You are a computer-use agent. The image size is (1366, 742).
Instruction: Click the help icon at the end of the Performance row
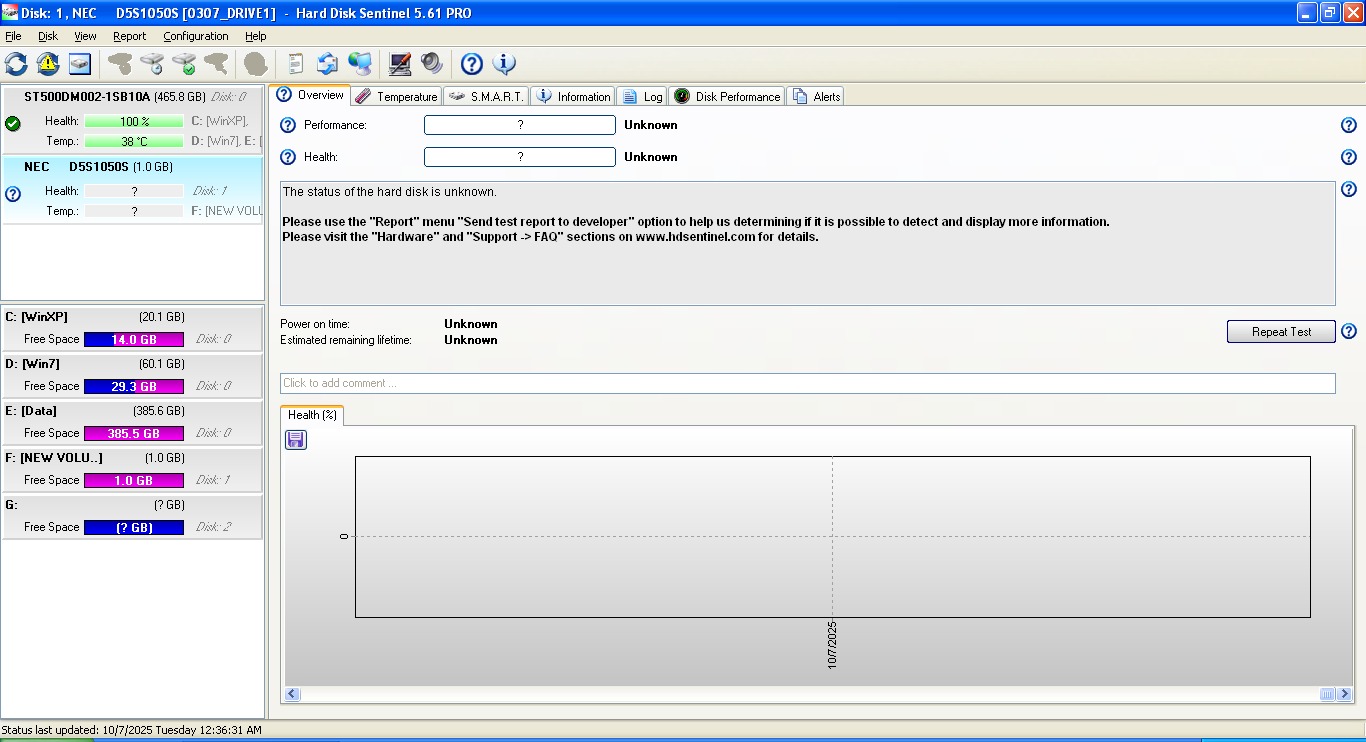click(1348, 125)
